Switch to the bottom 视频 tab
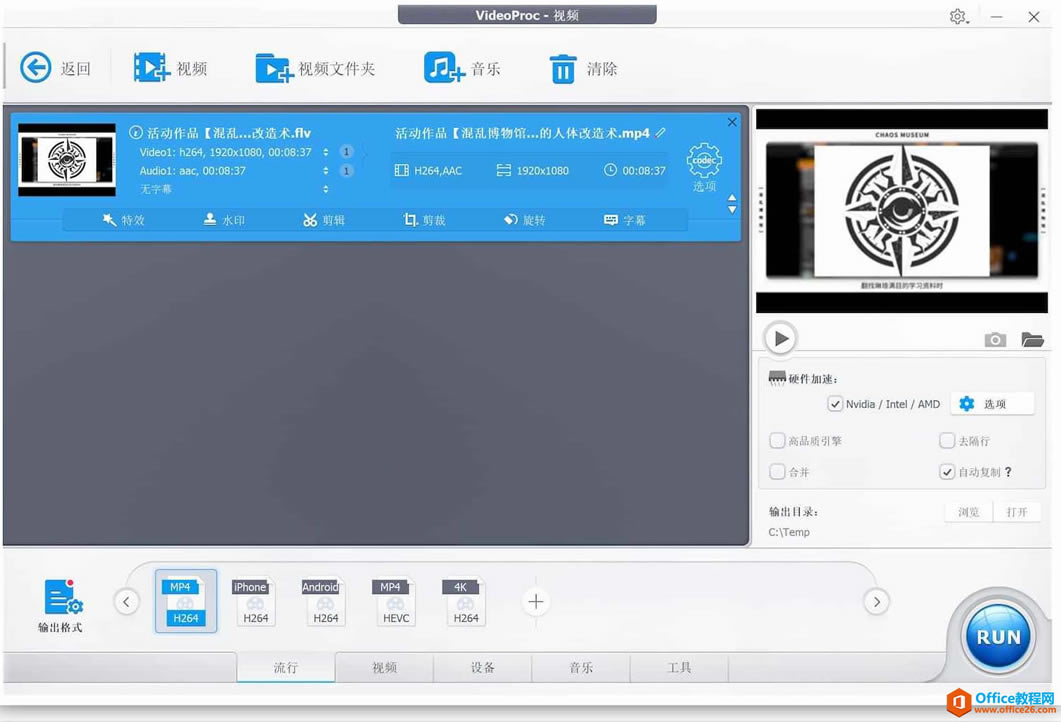 384,667
